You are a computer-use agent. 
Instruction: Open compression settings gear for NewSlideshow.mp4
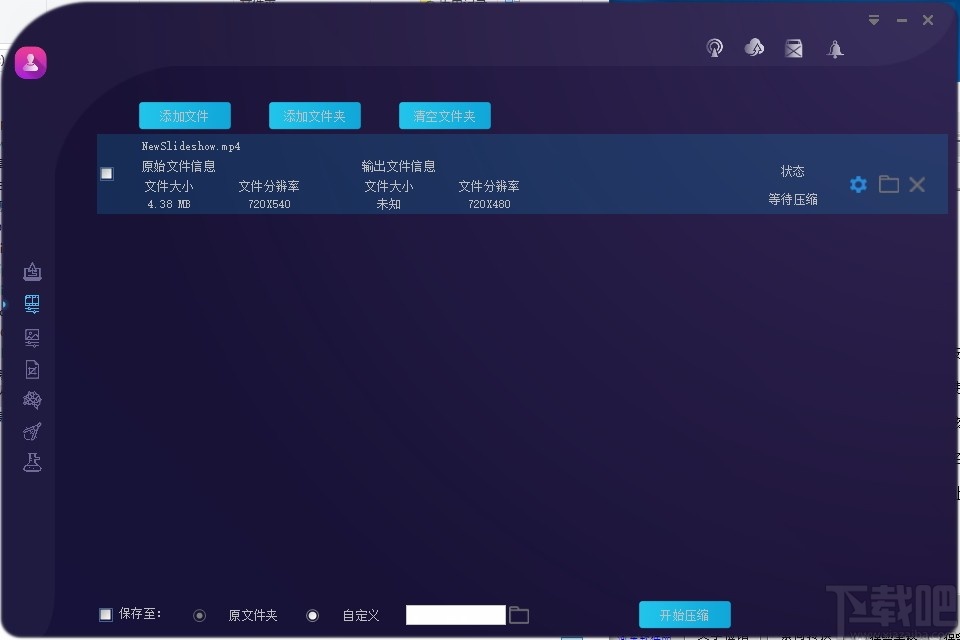point(858,184)
